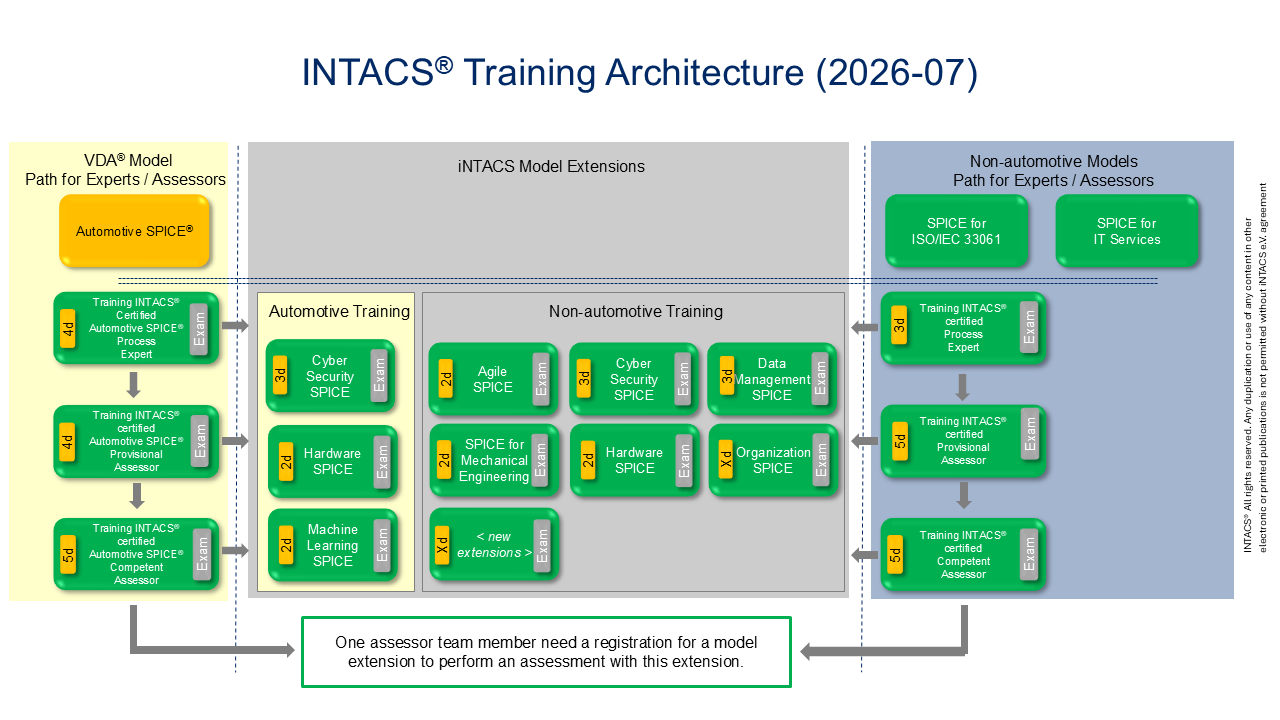Select Cyber Security SPICE under Automotive Training
The height and width of the screenshot is (720, 1280).
(x=330, y=376)
